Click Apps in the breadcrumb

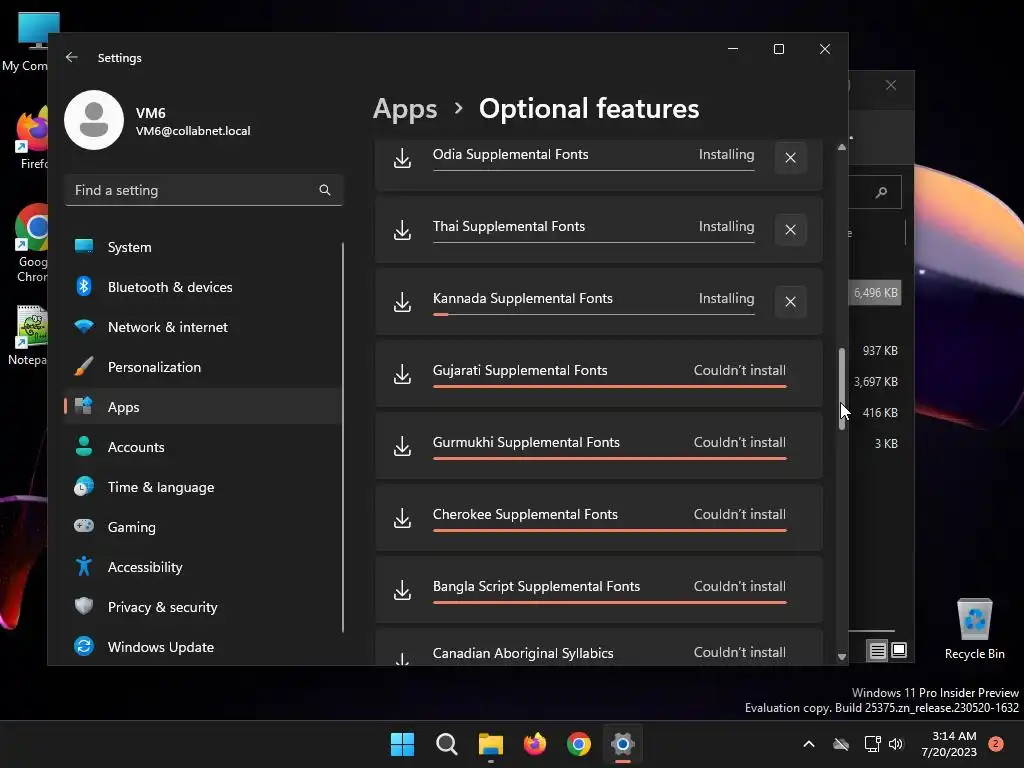(405, 109)
